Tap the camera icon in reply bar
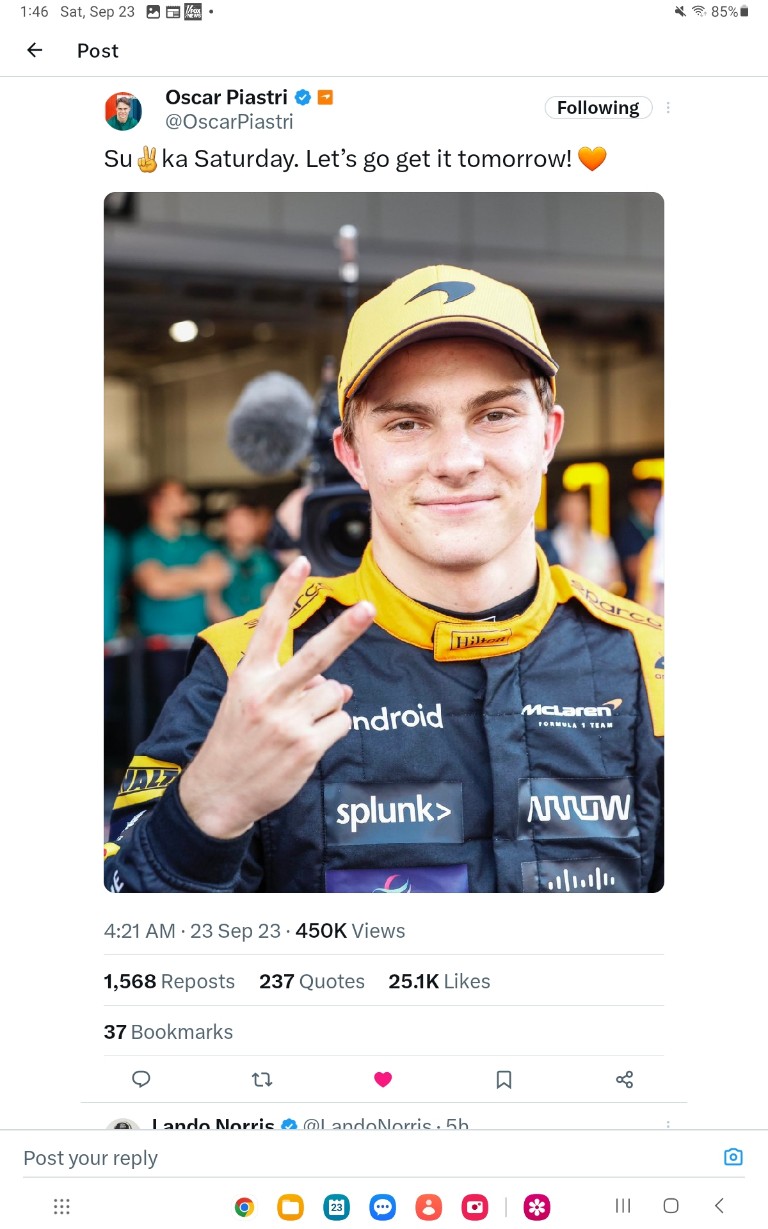 [733, 1157]
